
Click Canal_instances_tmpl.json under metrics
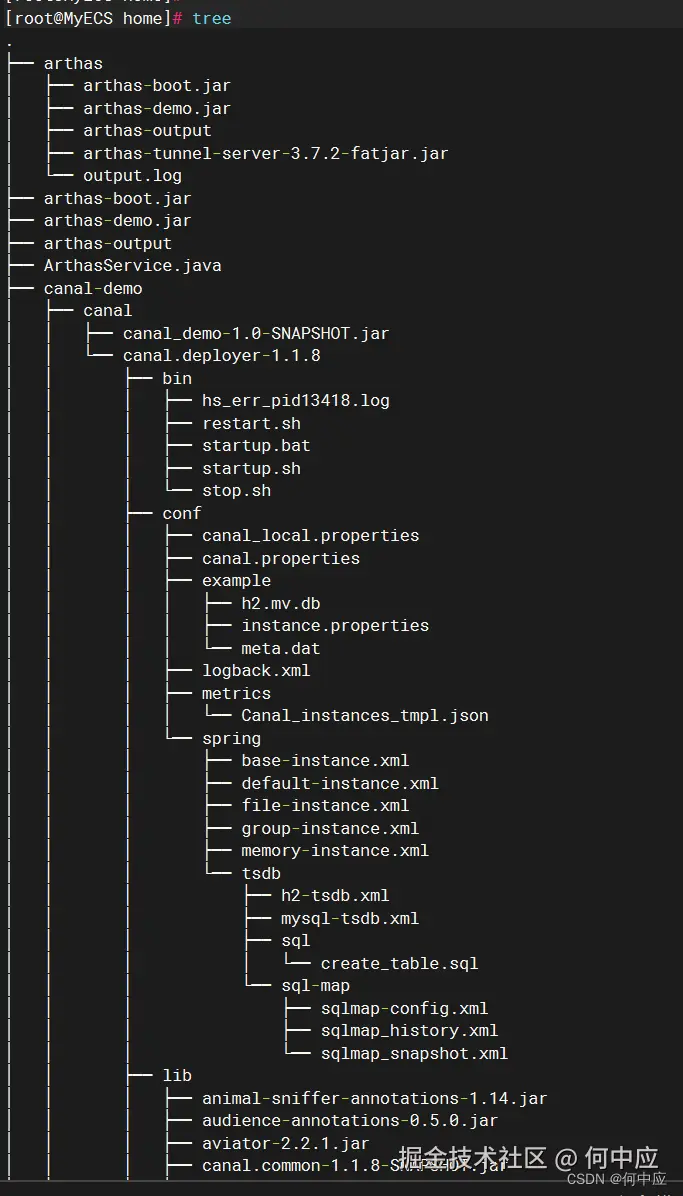coord(364,716)
